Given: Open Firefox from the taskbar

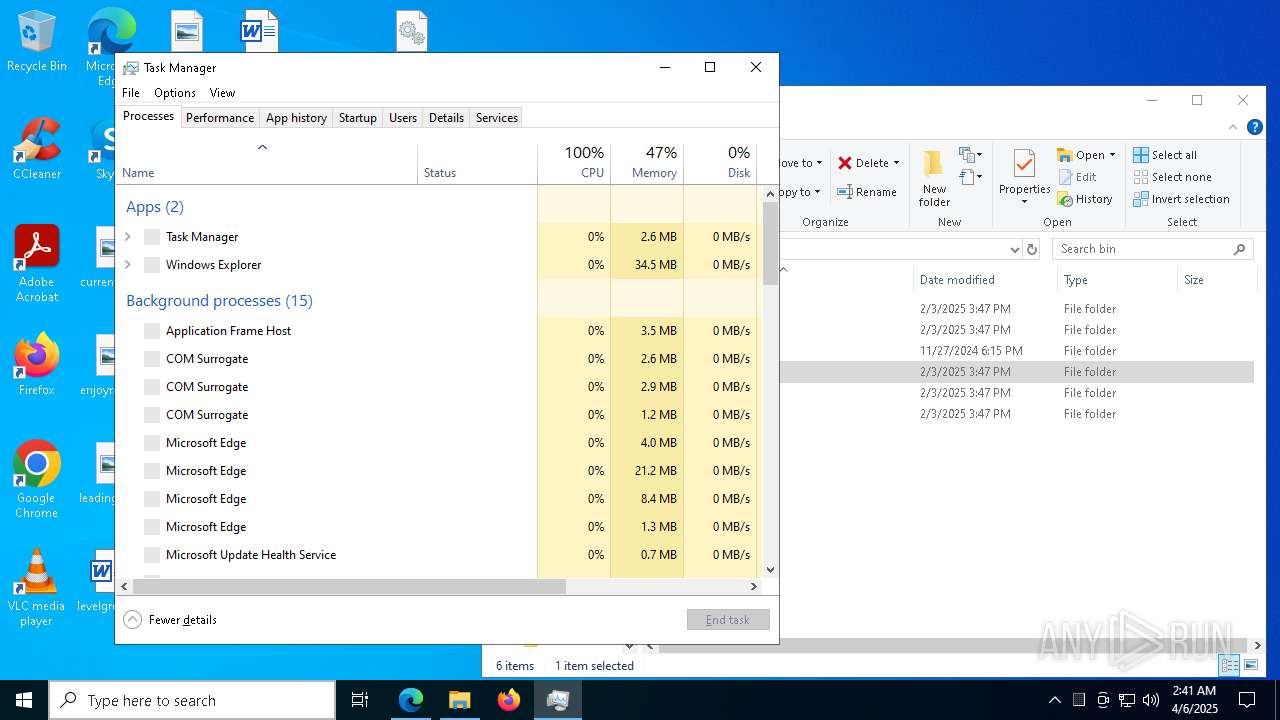Looking at the screenshot, I should pyautogui.click(x=509, y=700).
